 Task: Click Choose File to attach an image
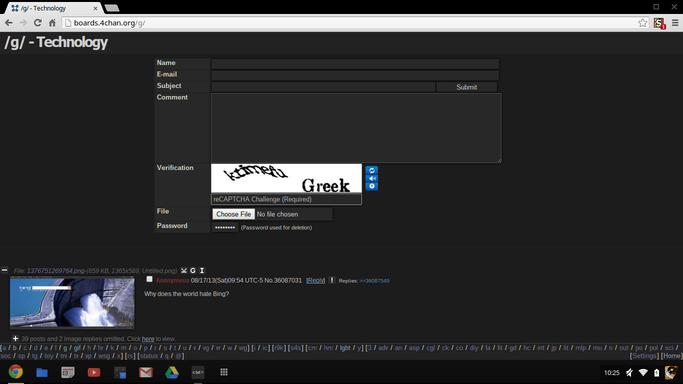pyautogui.click(x=233, y=214)
